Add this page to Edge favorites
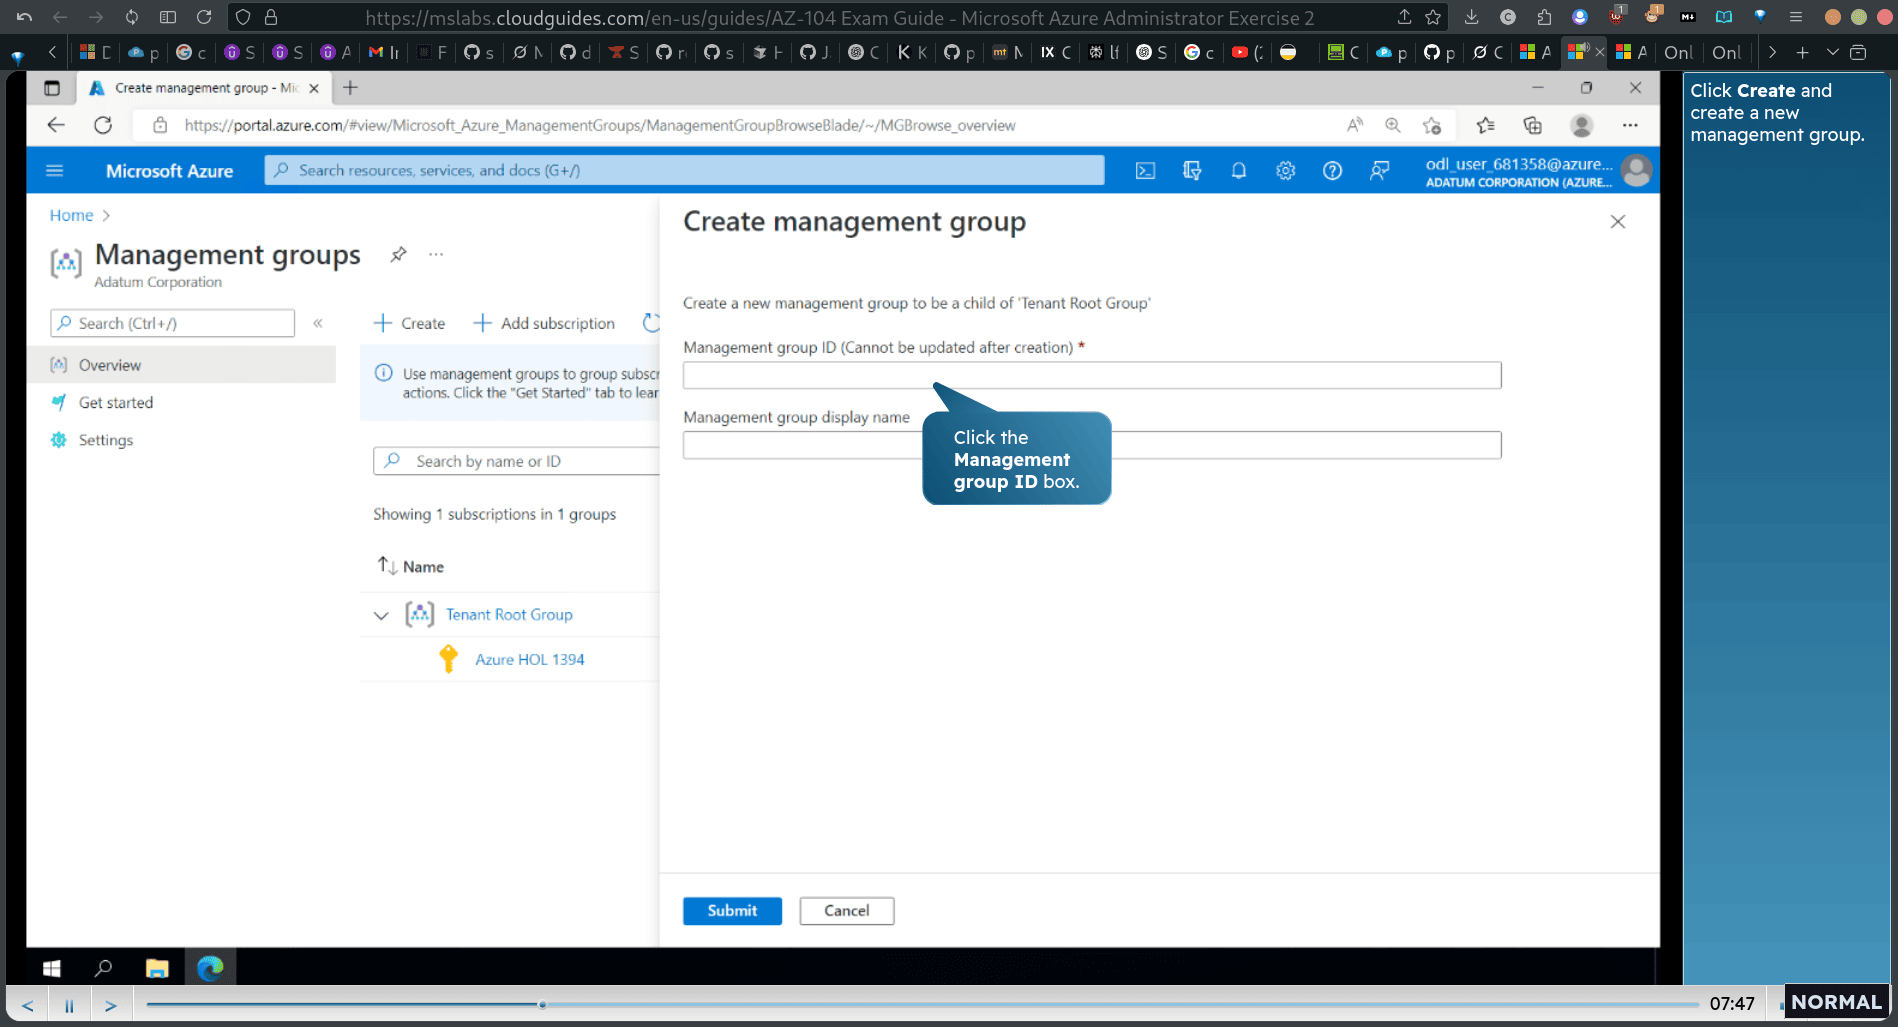Viewport: 1898px width, 1027px height. (1432, 125)
